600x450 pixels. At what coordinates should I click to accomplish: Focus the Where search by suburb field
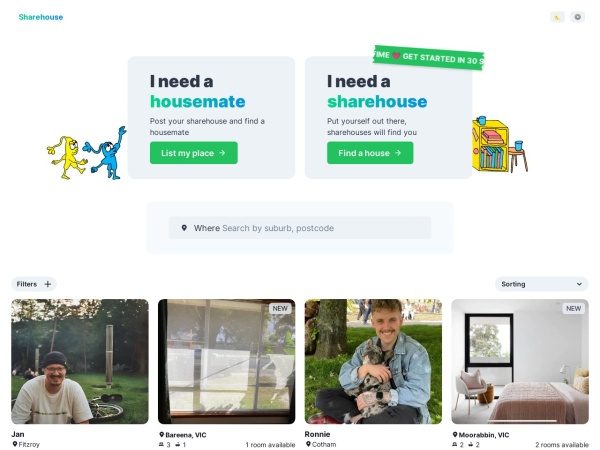click(x=300, y=228)
